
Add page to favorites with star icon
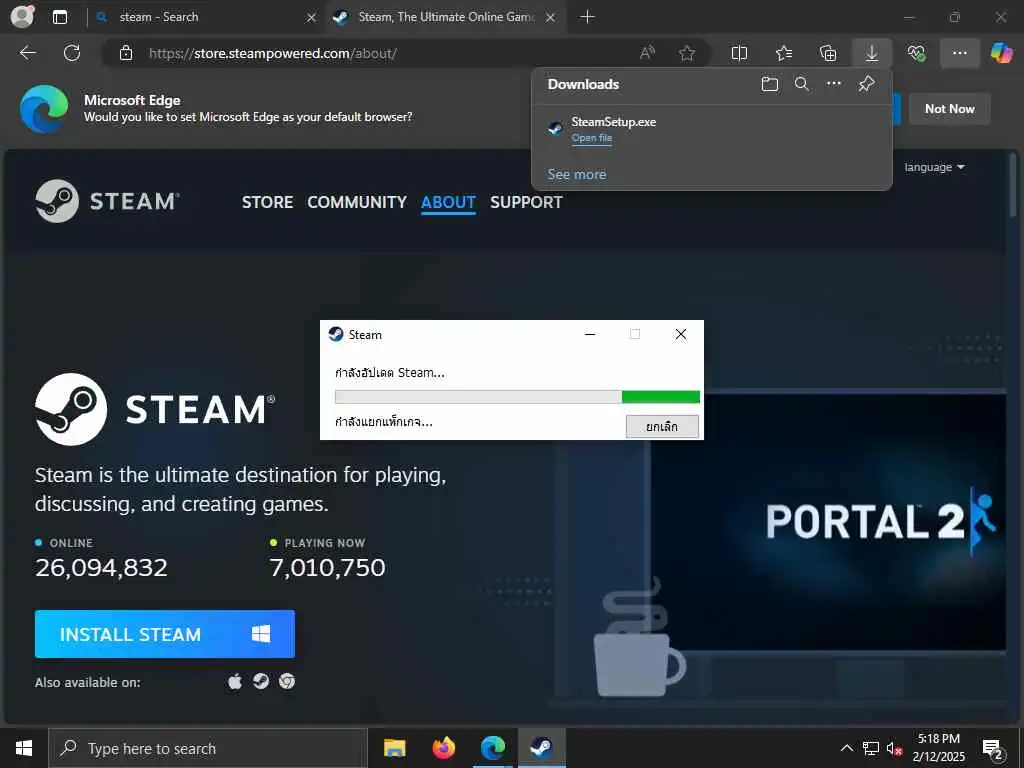(686, 53)
